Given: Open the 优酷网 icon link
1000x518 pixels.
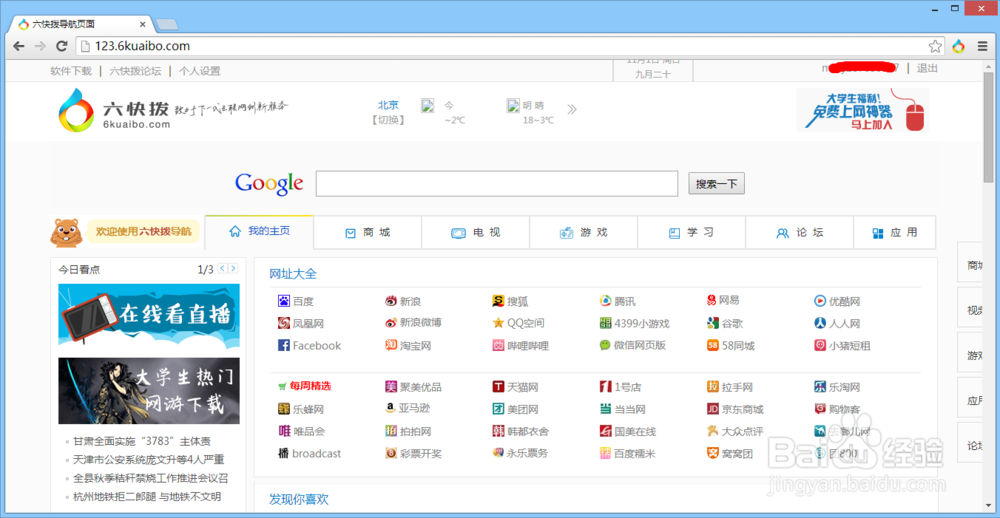Looking at the screenshot, I should 820,301.
